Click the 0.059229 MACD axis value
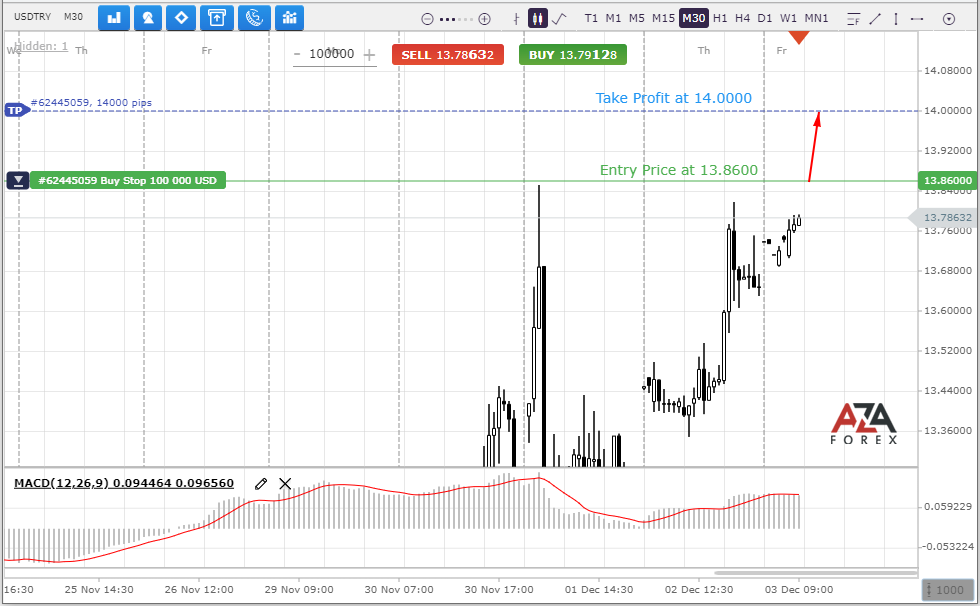The height and width of the screenshot is (606, 980). tap(948, 507)
